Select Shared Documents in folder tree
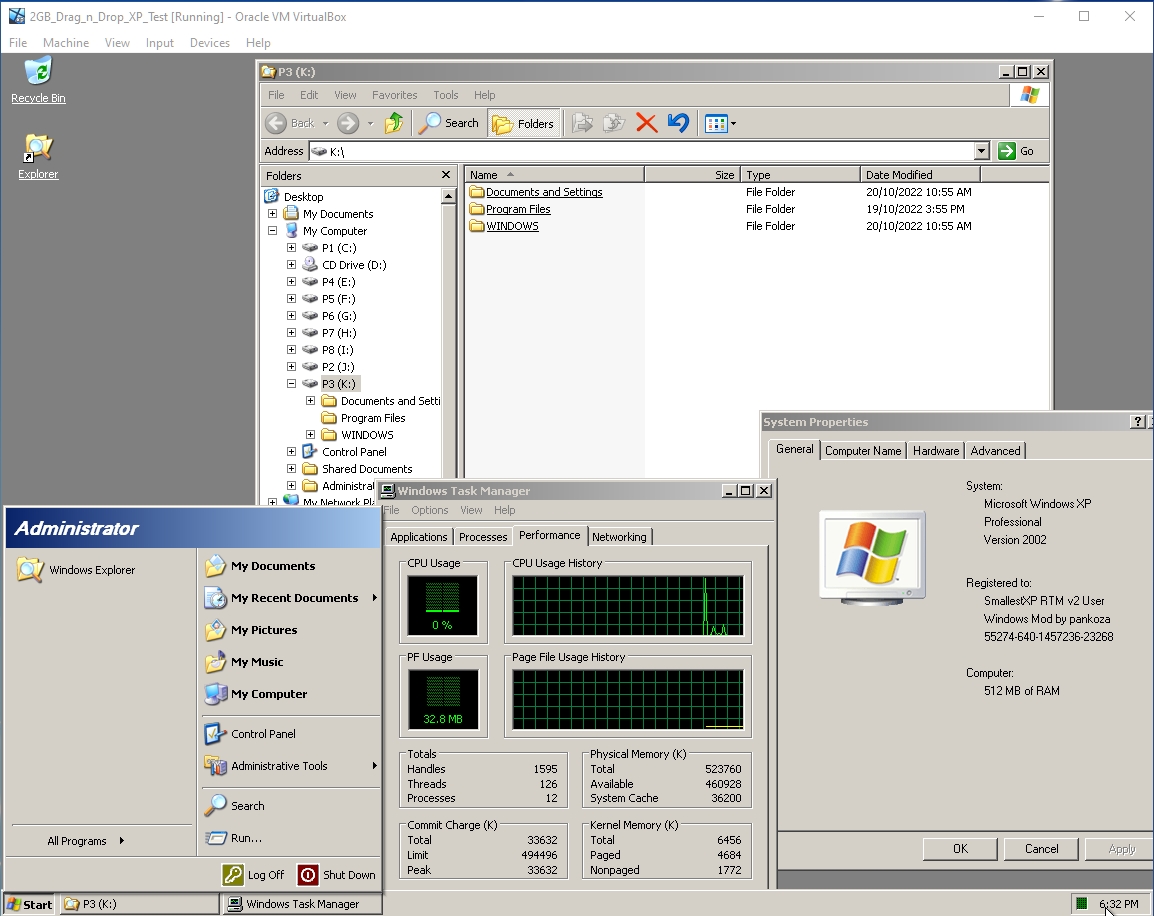Screen dimensions: 1154x916 [x=367, y=469]
